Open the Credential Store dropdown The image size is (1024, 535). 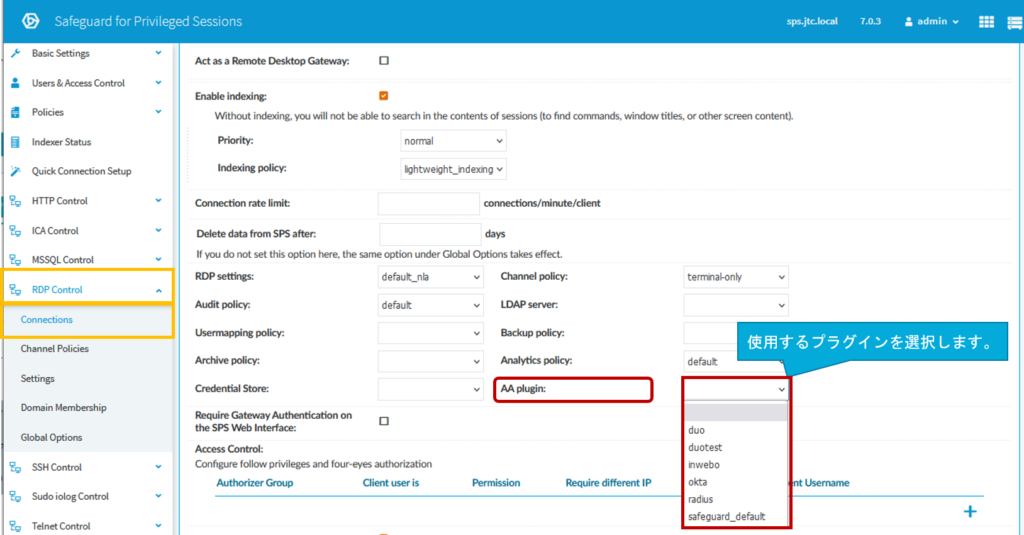430,389
